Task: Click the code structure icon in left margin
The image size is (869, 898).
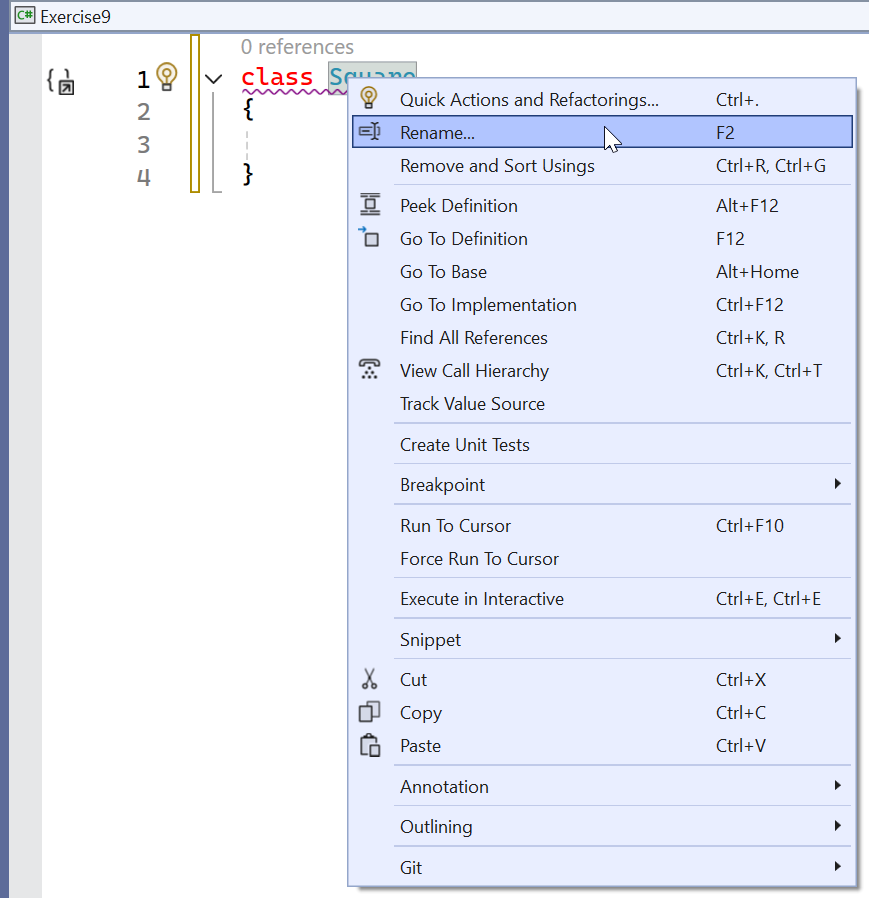Action: (x=61, y=81)
